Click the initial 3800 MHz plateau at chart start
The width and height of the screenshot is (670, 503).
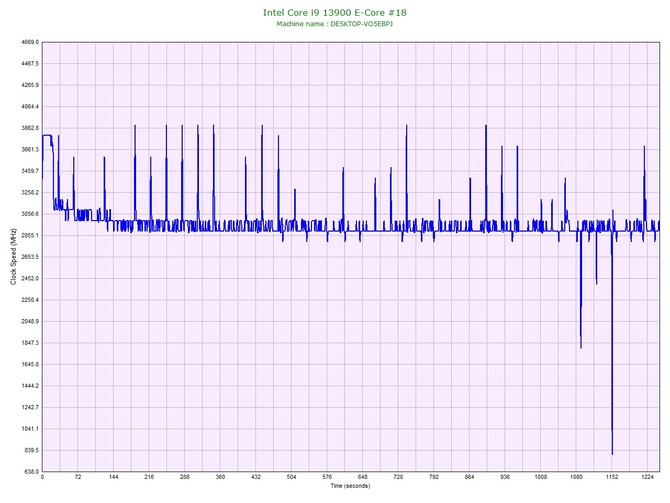(x=47, y=135)
